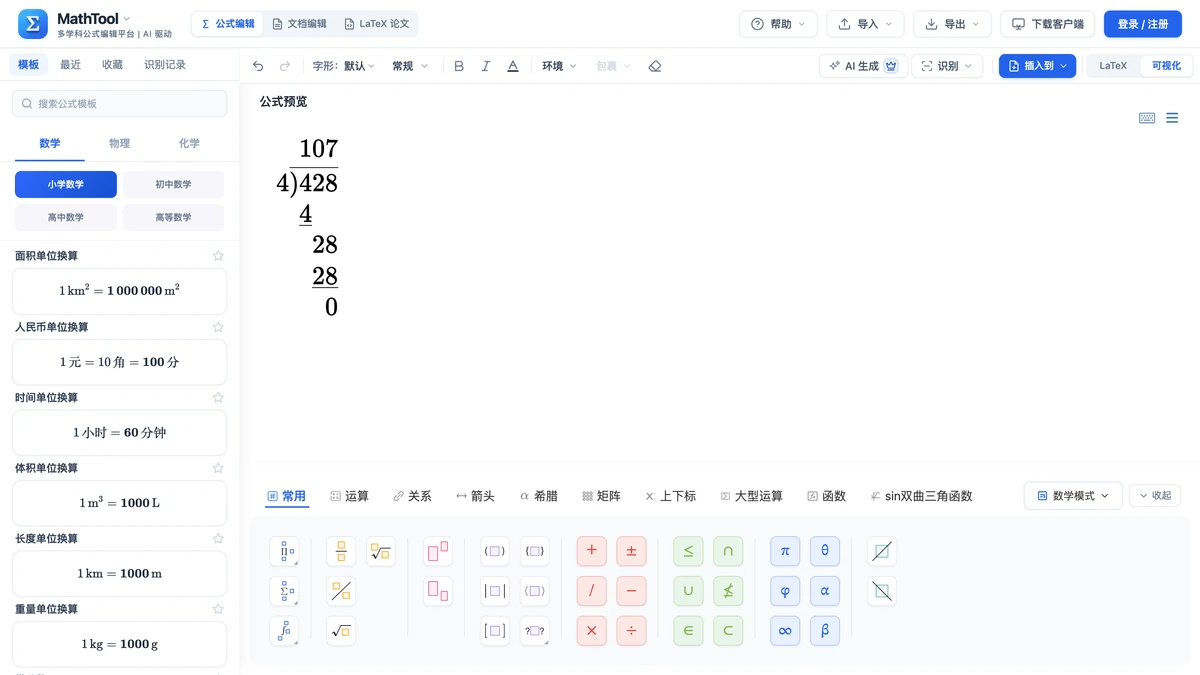Image resolution: width=1200 pixels, height=675 pixels.
Task: Insert the union symbol
Action: [688, 591]
